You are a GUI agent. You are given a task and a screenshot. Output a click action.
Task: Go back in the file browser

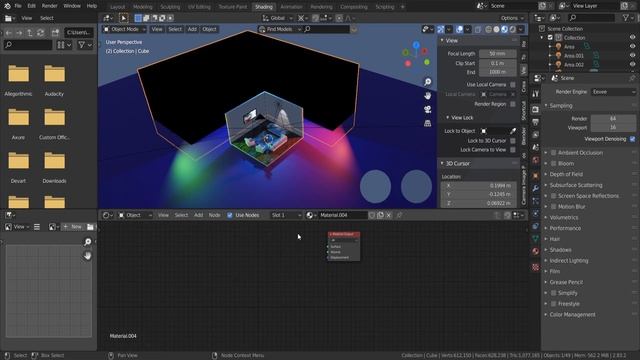[9, 32]
